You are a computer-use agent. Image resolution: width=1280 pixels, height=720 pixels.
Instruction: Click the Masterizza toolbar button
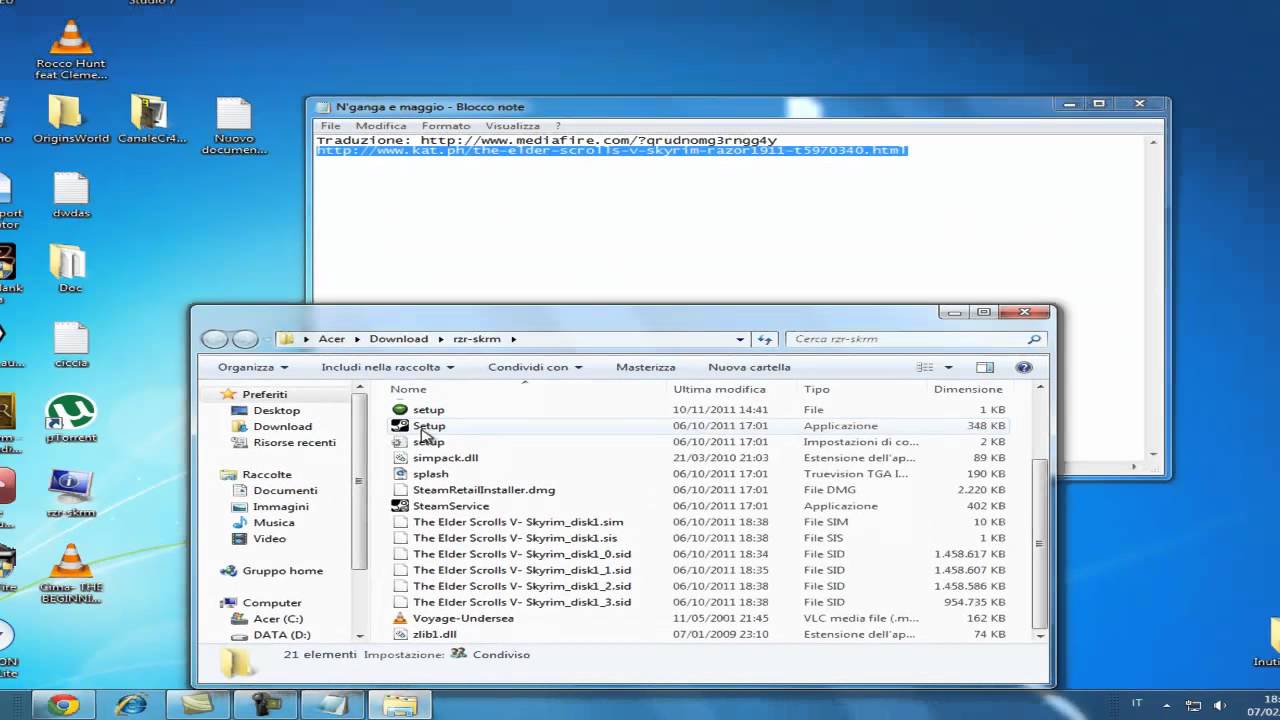click(645, 367)
